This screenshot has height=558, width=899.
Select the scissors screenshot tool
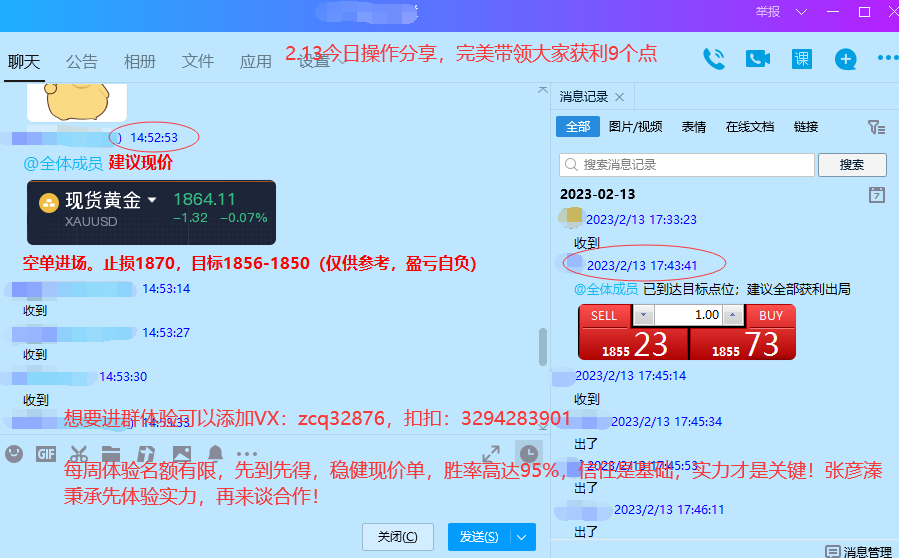click(x=79, y=455)
